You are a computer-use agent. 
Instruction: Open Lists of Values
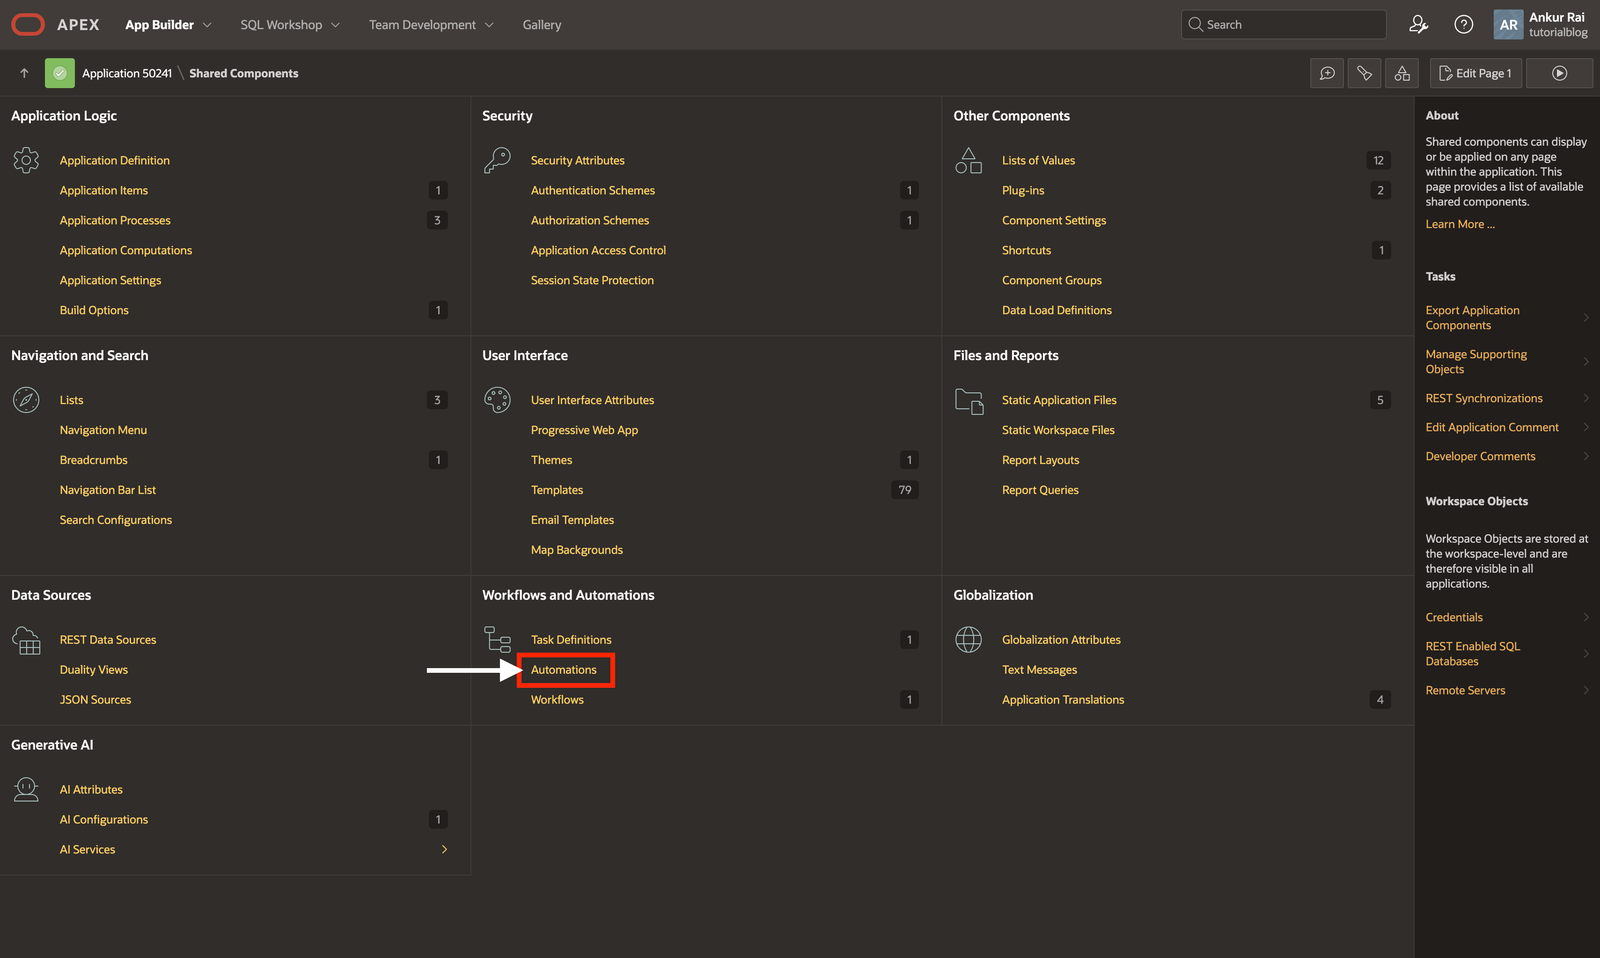[x=1038, y=160]
